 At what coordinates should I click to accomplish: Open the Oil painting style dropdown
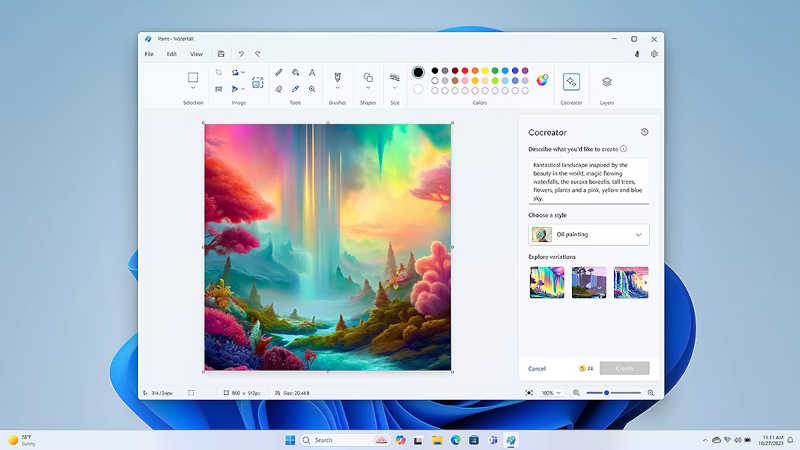[x=588, y=235]
